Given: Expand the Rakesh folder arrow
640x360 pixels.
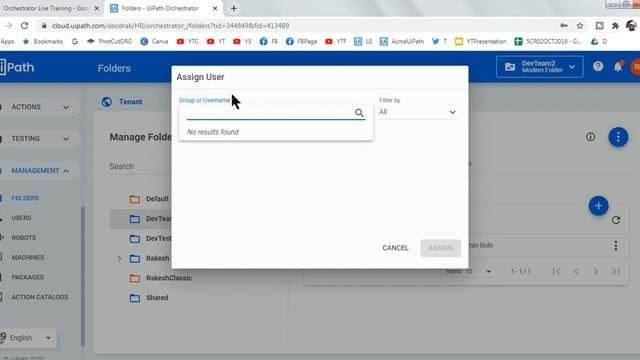Looking at the screenshot, I should (x=119, y=258).
